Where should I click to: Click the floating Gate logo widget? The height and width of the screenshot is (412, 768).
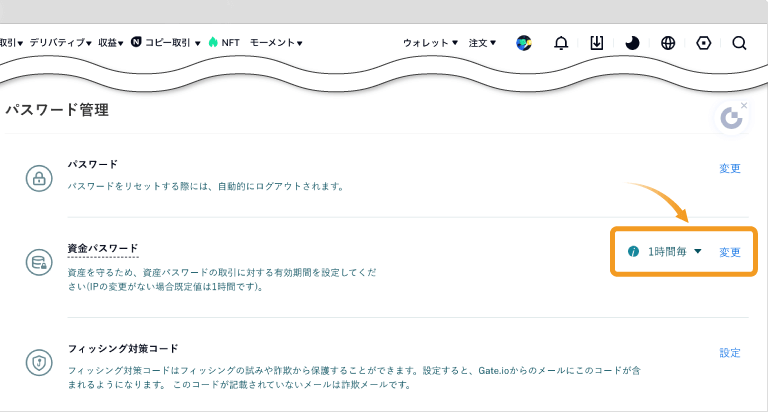pos(731,119)
